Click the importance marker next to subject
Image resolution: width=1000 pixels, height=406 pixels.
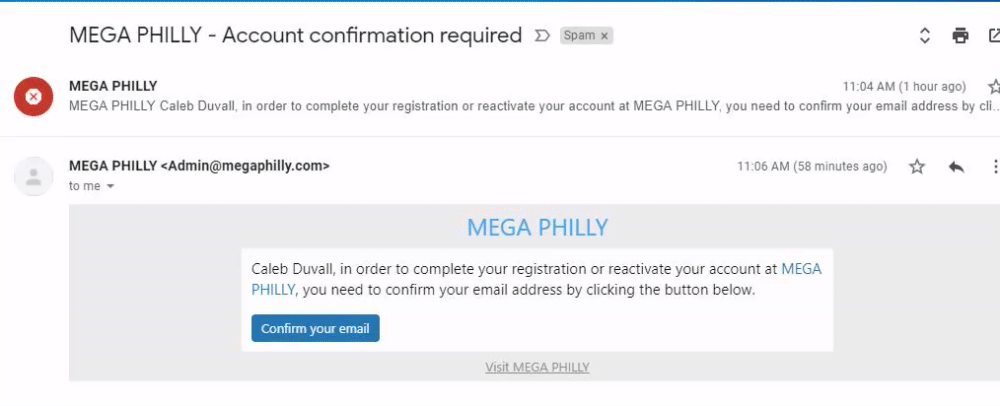pos(543,36)
